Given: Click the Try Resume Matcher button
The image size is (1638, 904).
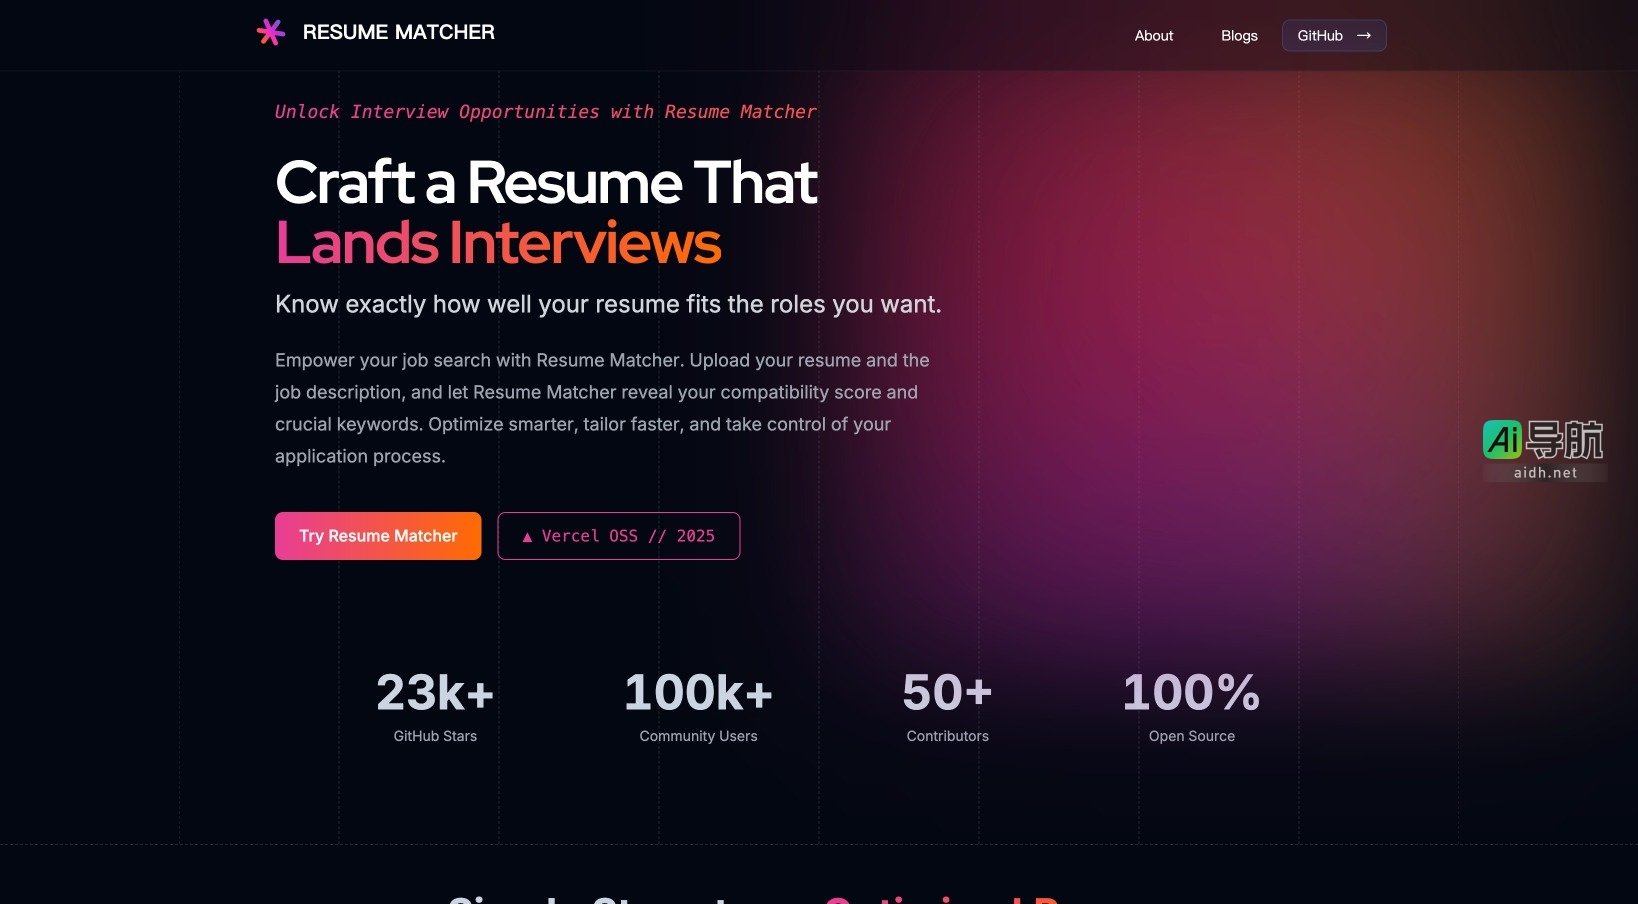Looking at the screenshot, I should pyautogui.click(x=377, y=536).
